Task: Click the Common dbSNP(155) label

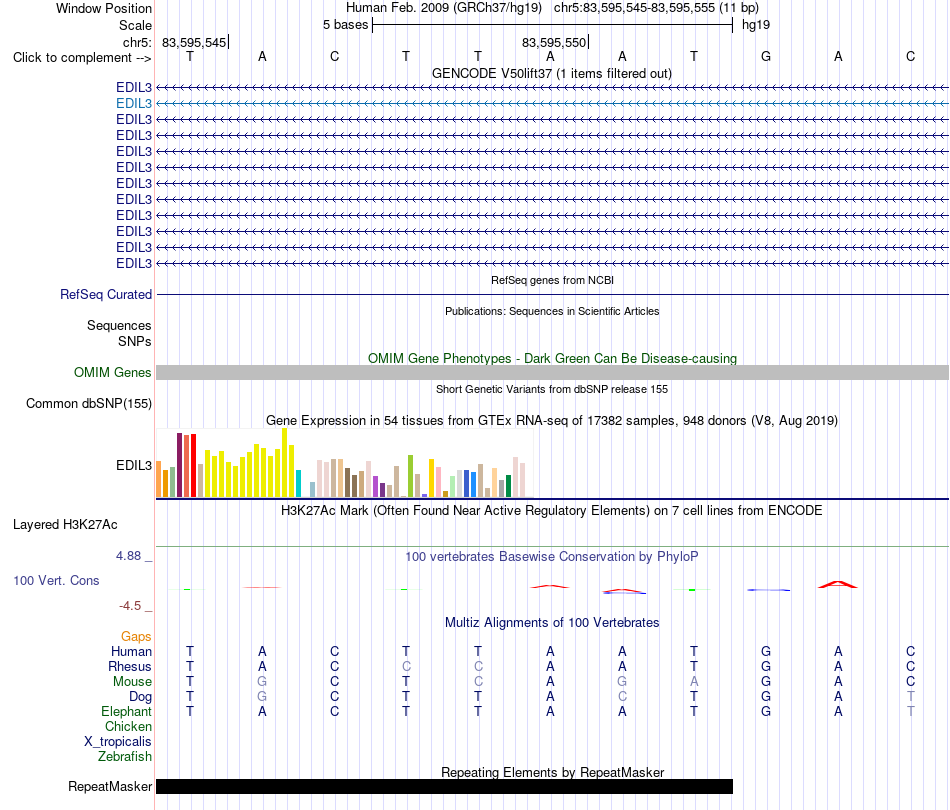Action: [x=89, y=403]
